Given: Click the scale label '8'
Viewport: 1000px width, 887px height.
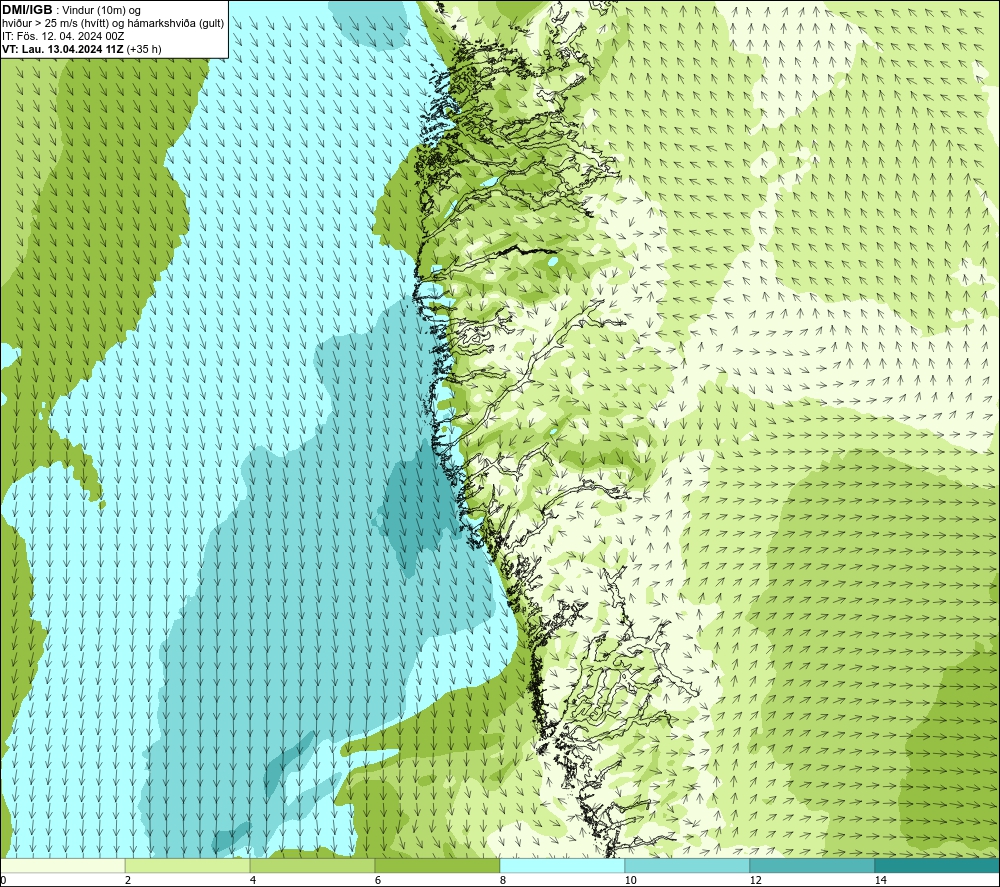Looking at the screenshot, I should 503,880.
